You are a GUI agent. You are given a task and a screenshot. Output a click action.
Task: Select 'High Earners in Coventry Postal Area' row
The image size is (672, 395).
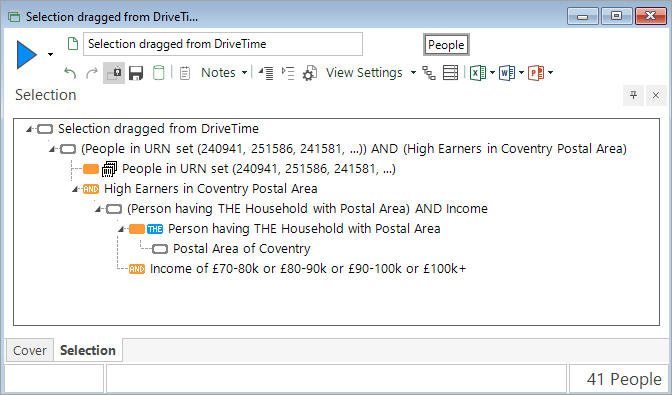point(210,189)
